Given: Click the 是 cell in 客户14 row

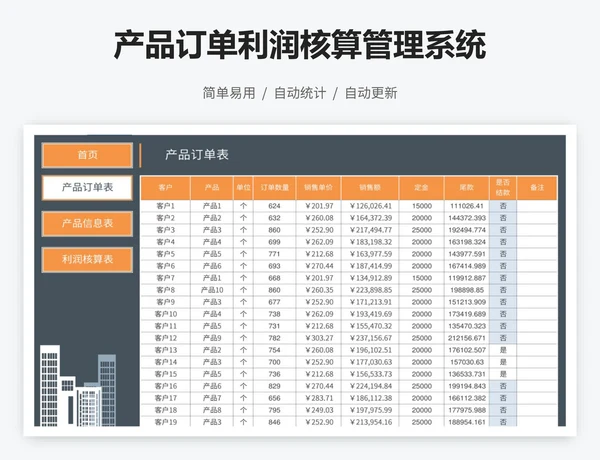Looking at the screenshot, I should coord(503,362).
